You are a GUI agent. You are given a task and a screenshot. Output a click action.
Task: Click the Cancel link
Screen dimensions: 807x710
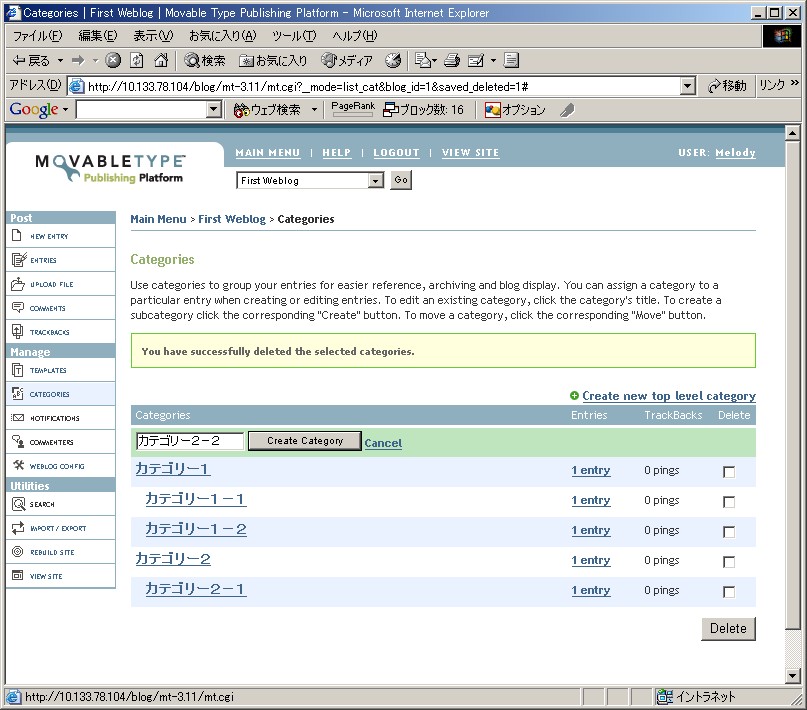coord(383,443)
